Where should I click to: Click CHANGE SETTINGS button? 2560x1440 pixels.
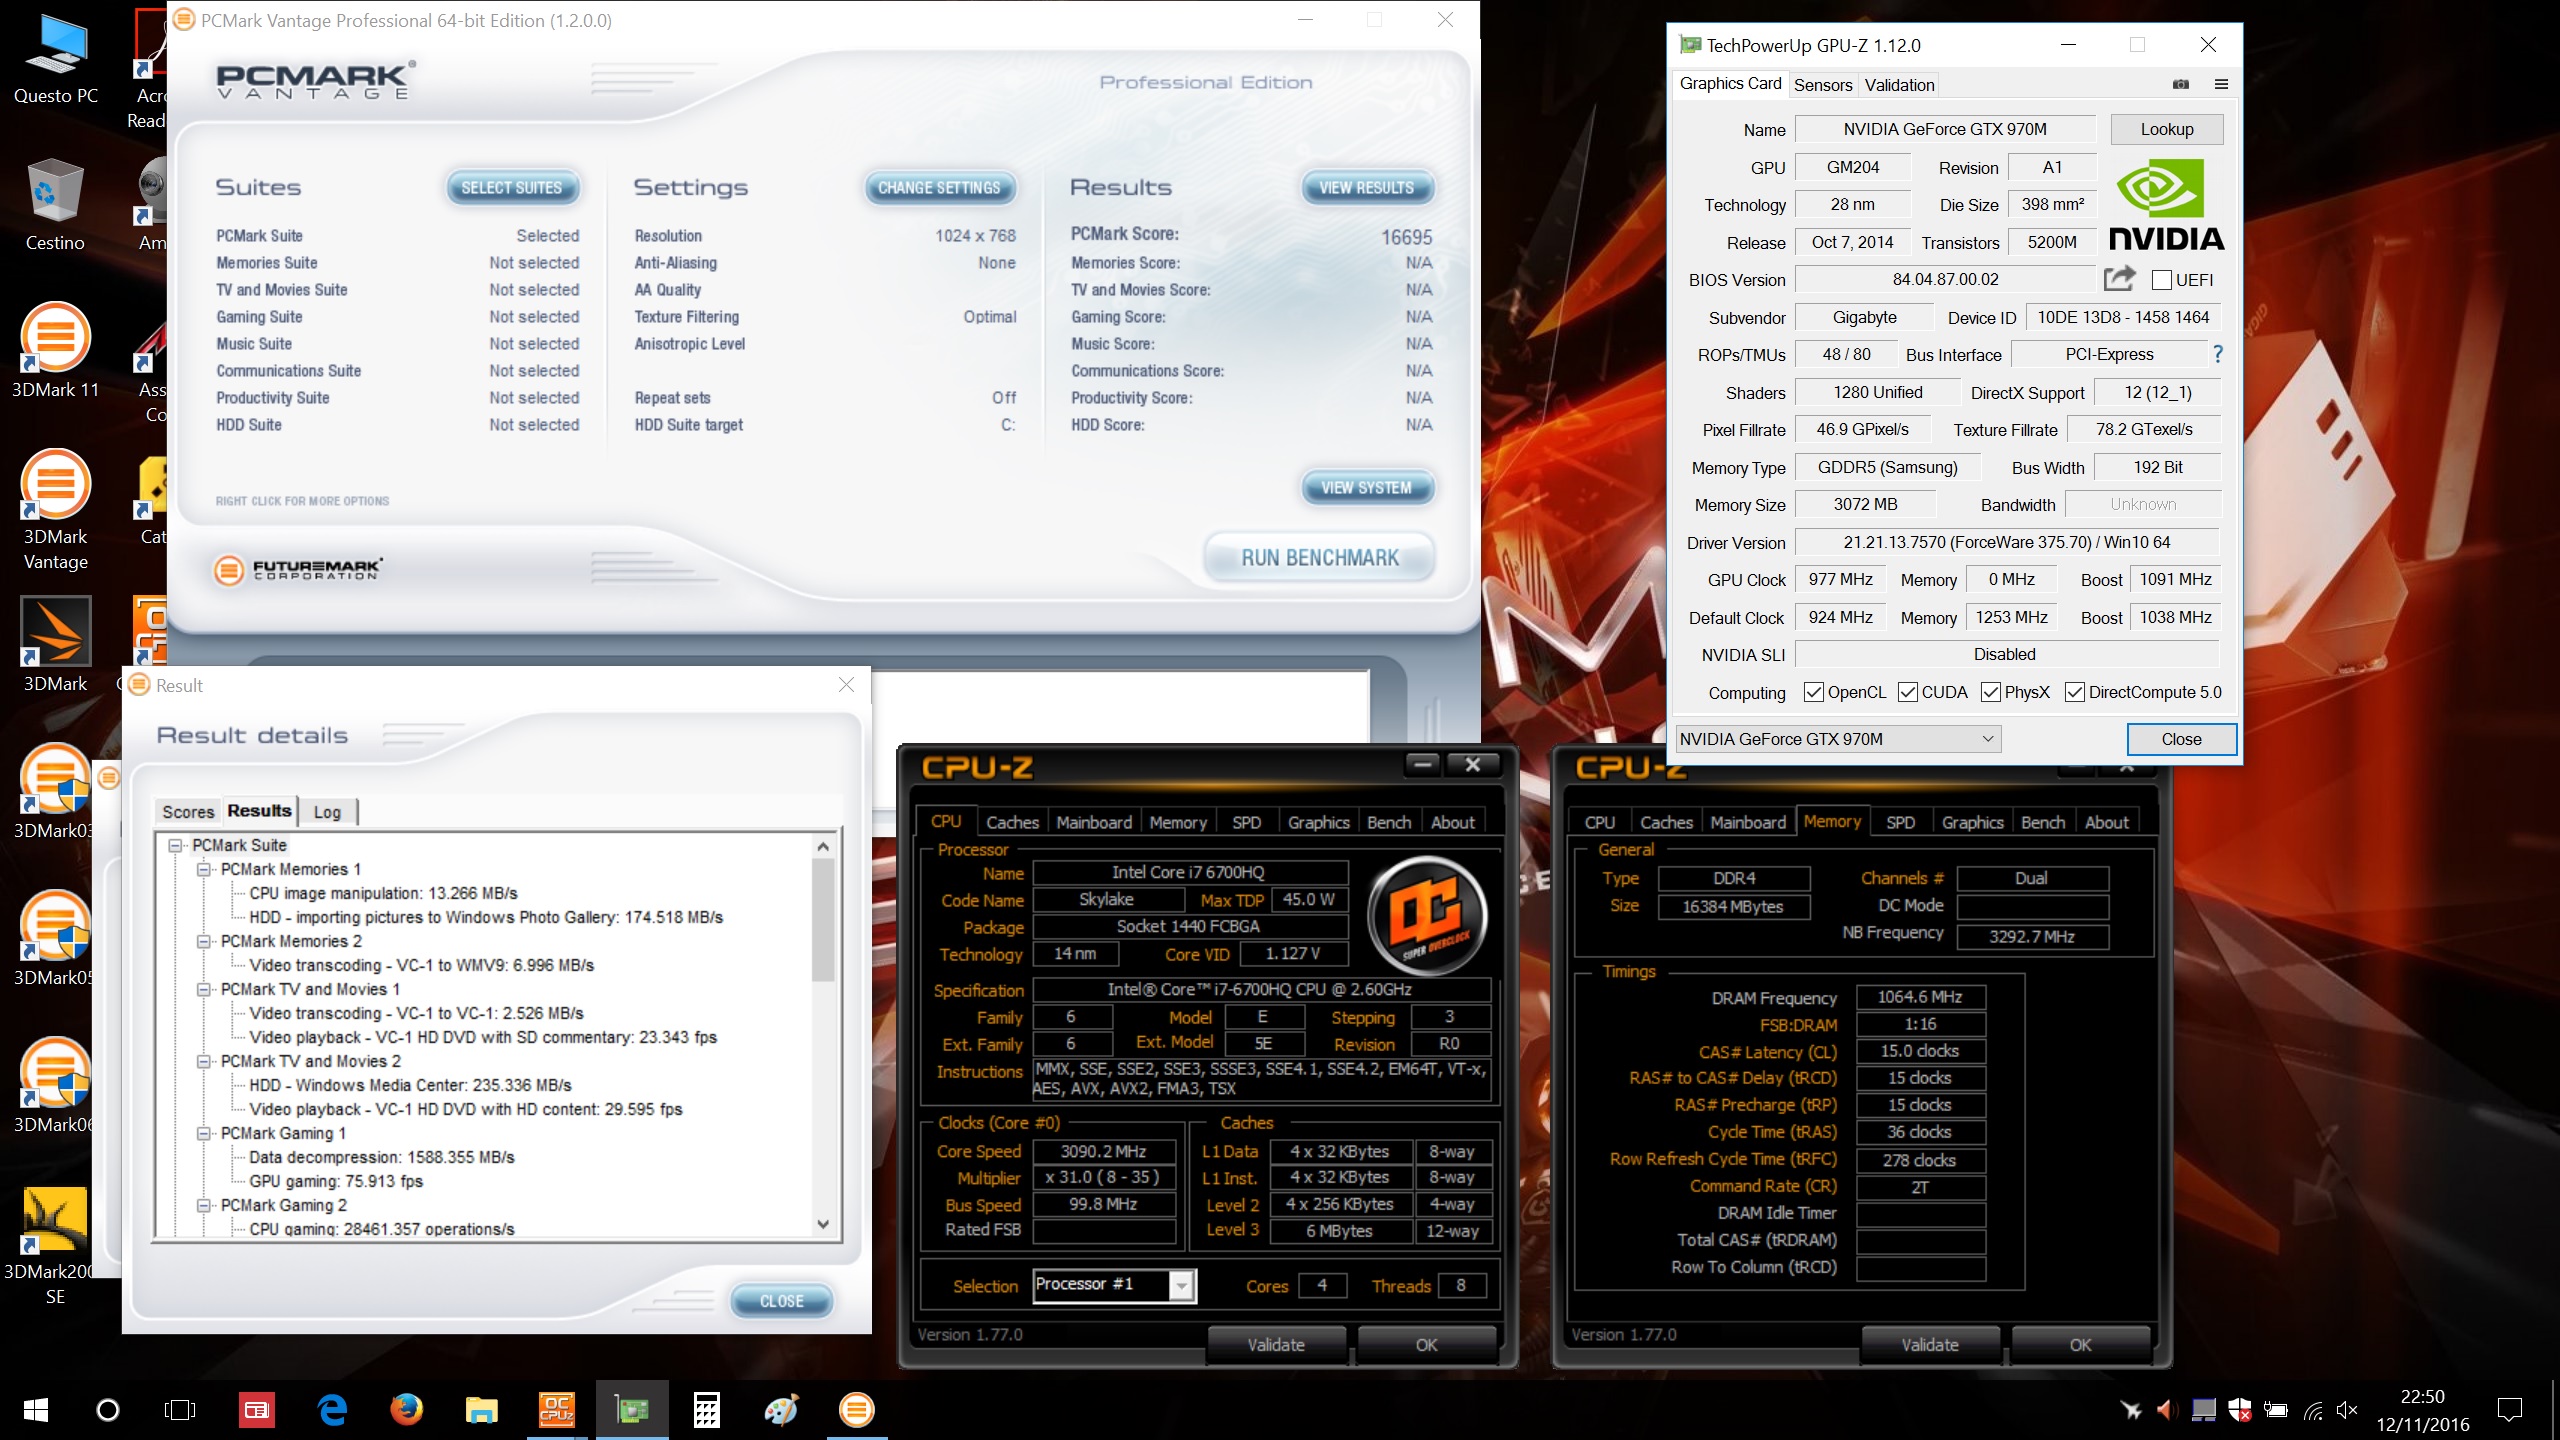(939, 187)
